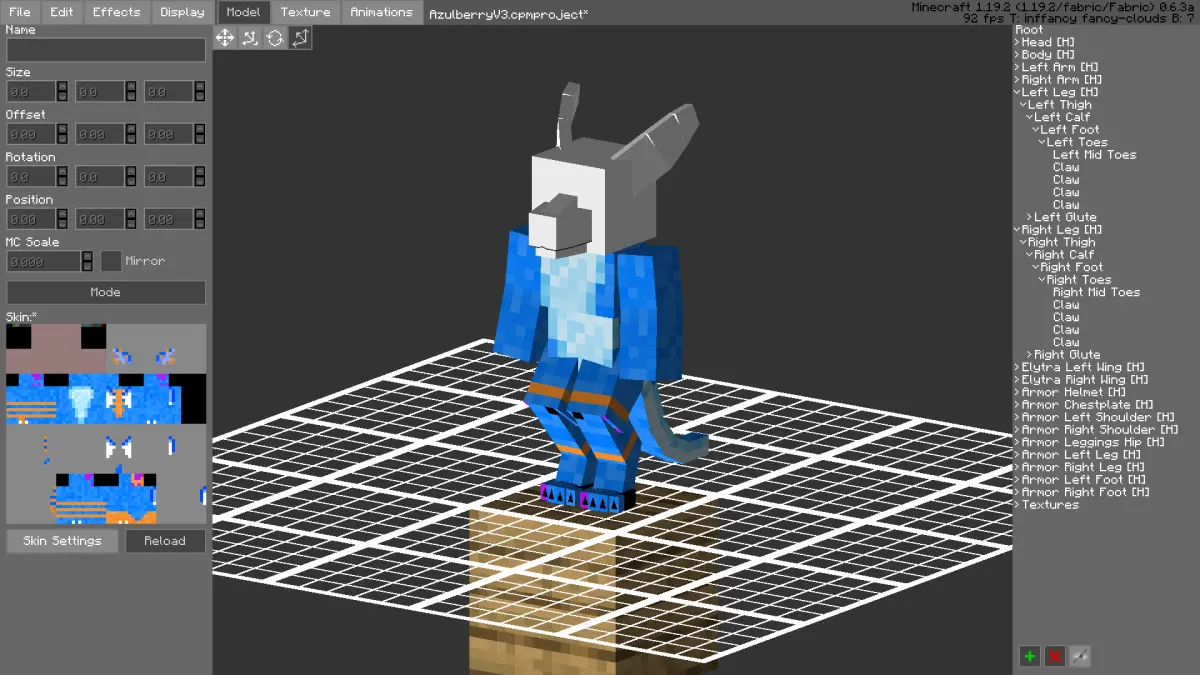Collapse the Right Toes node
Viewport: 1200px width, 675px height.
point(1042,280)
